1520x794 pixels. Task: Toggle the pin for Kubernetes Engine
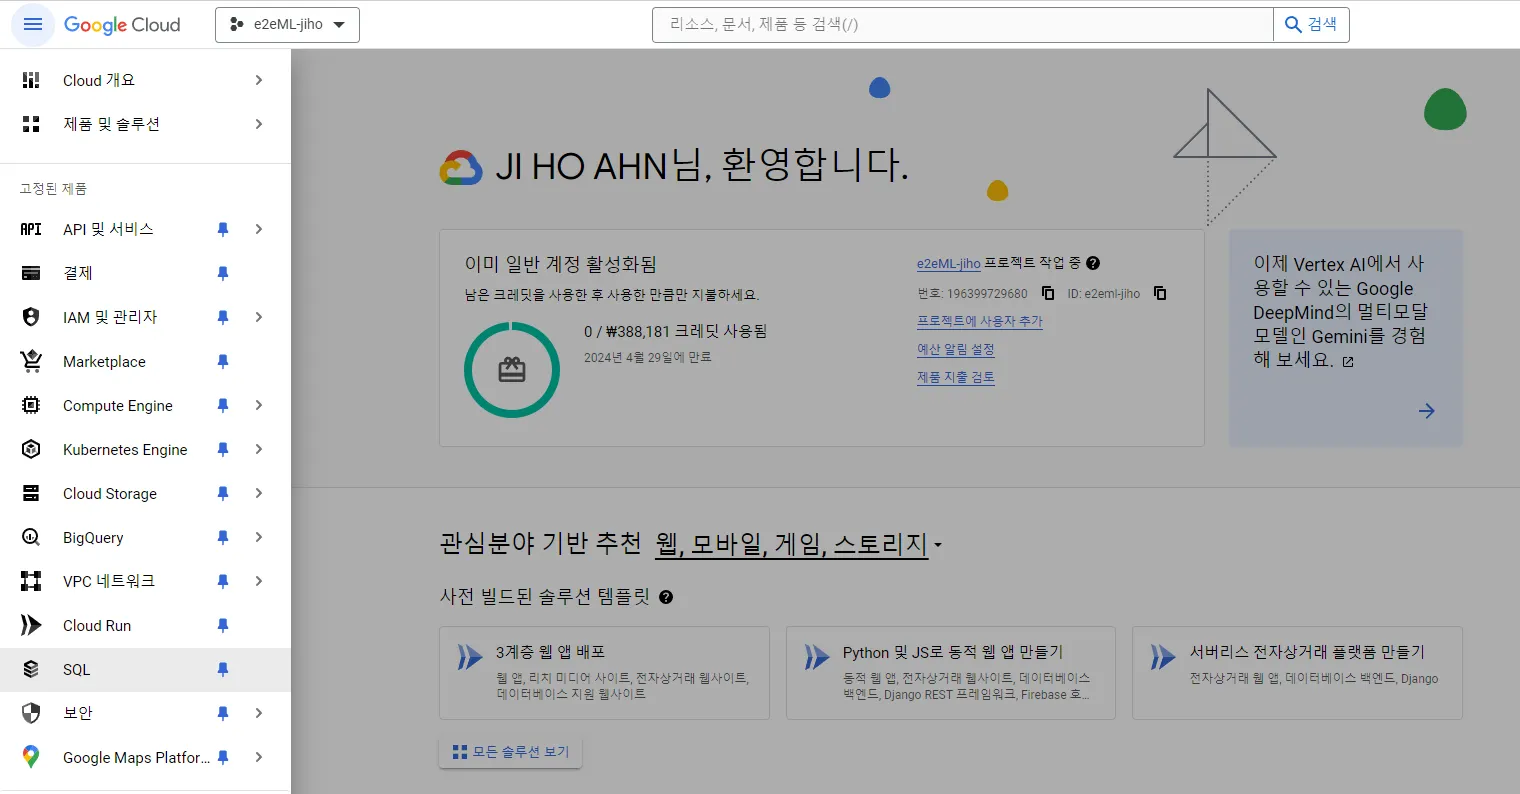click(223, 449)
